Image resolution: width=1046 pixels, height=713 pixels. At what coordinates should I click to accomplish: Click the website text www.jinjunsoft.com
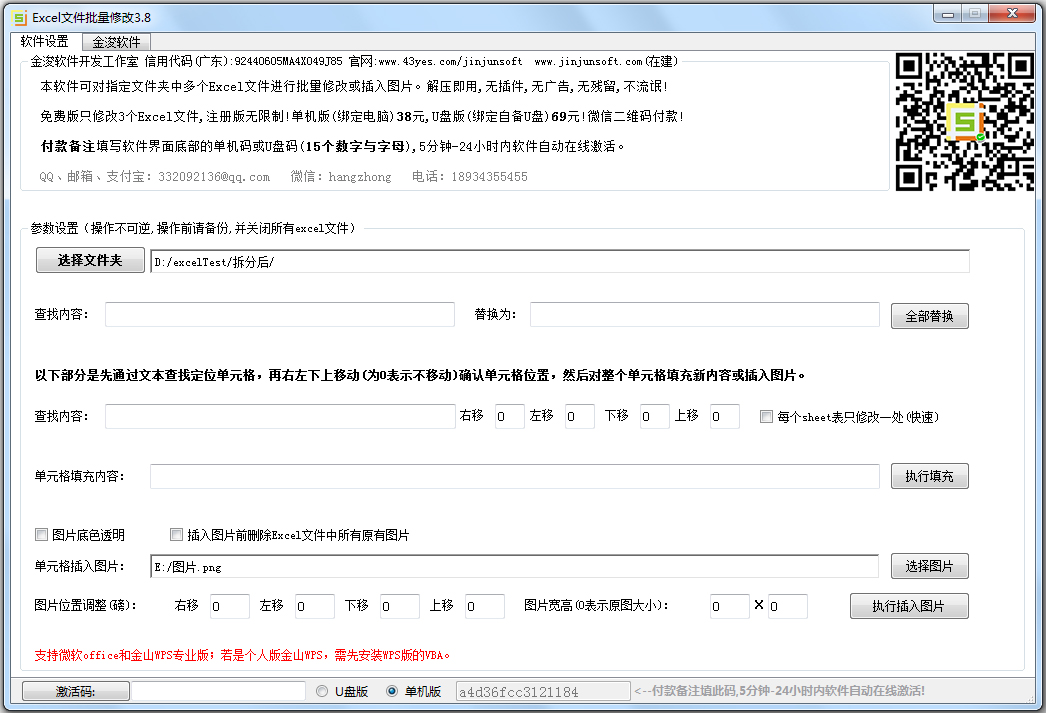[588, 61]
